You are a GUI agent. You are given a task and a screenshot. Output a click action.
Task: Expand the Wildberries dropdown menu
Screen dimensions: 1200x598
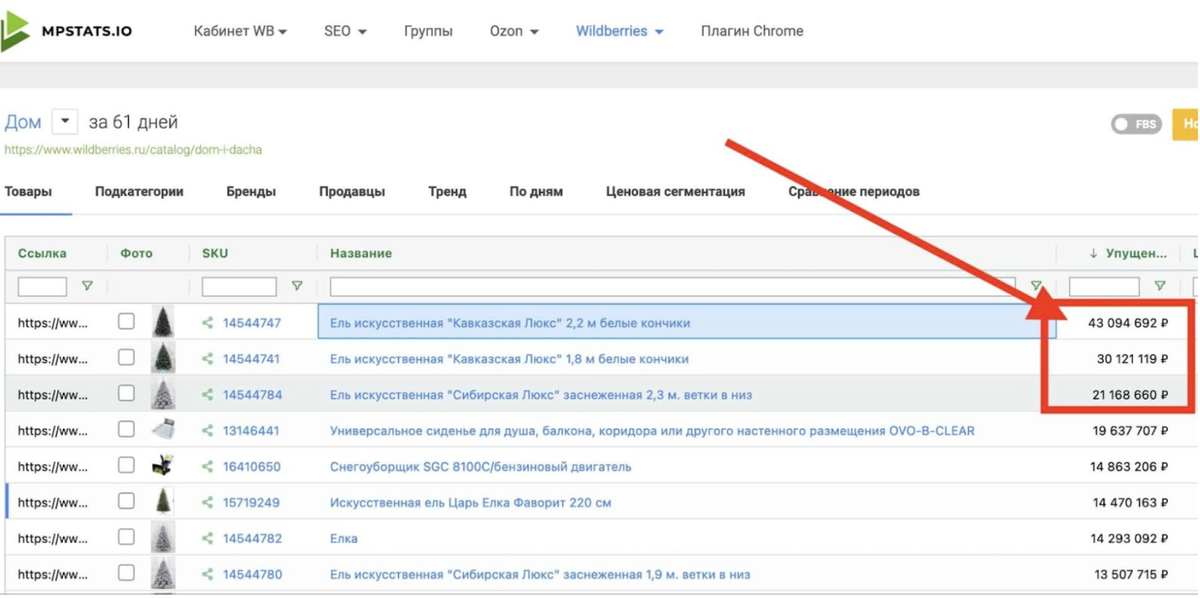620,31
